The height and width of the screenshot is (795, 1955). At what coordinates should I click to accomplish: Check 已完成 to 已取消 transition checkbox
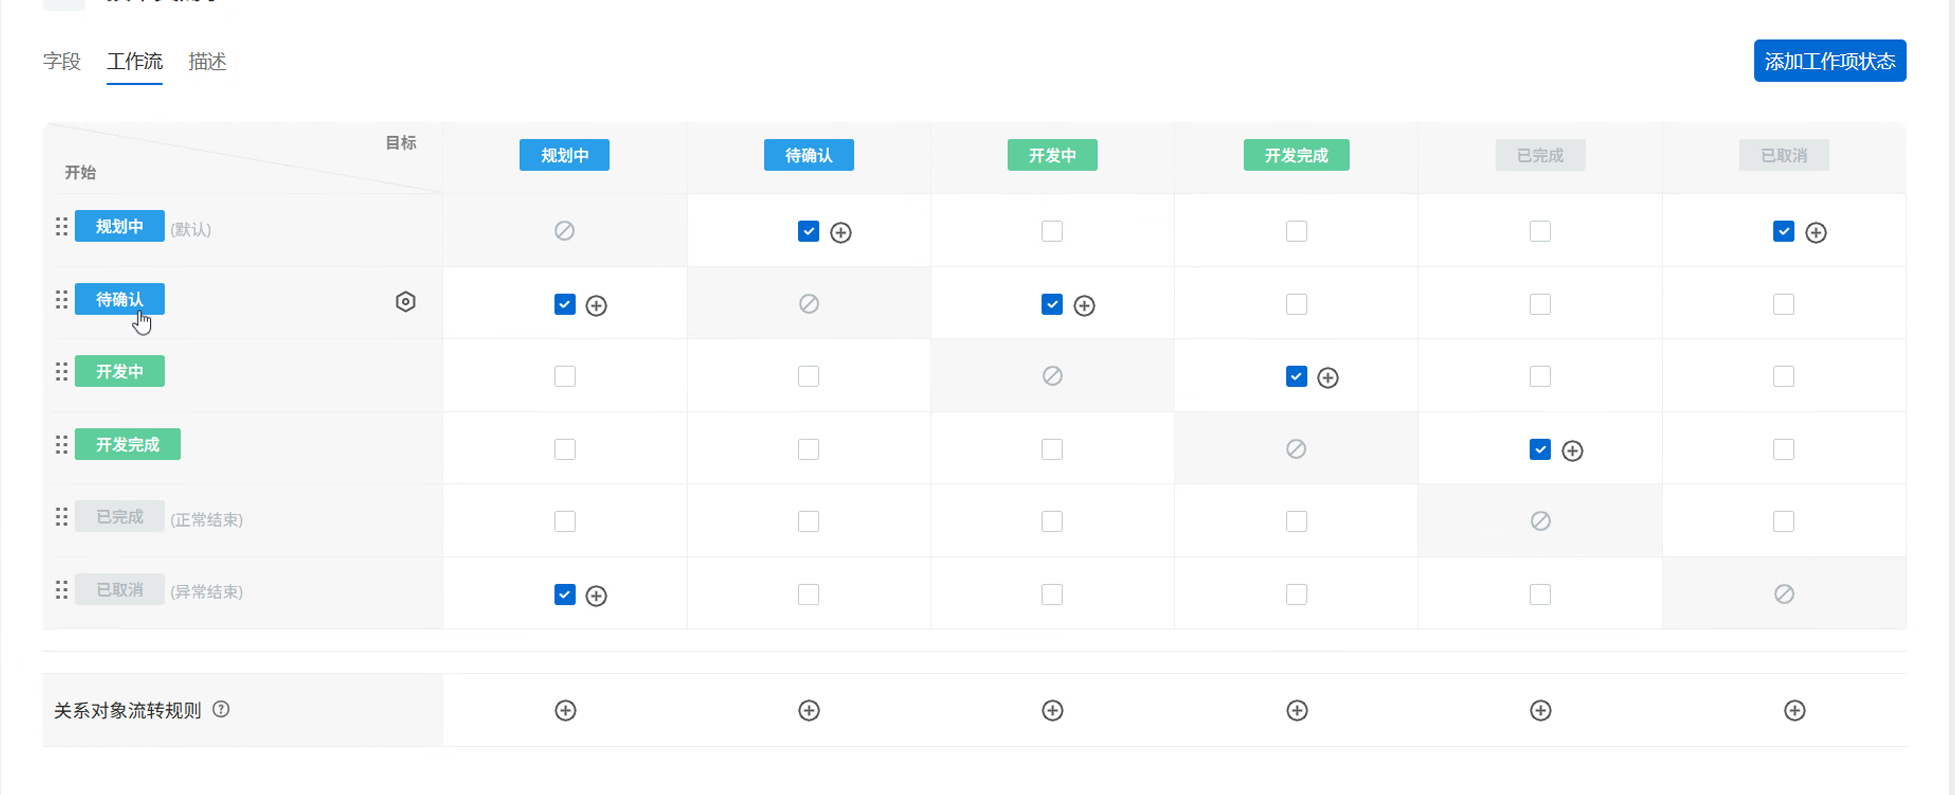[1783, 521]
